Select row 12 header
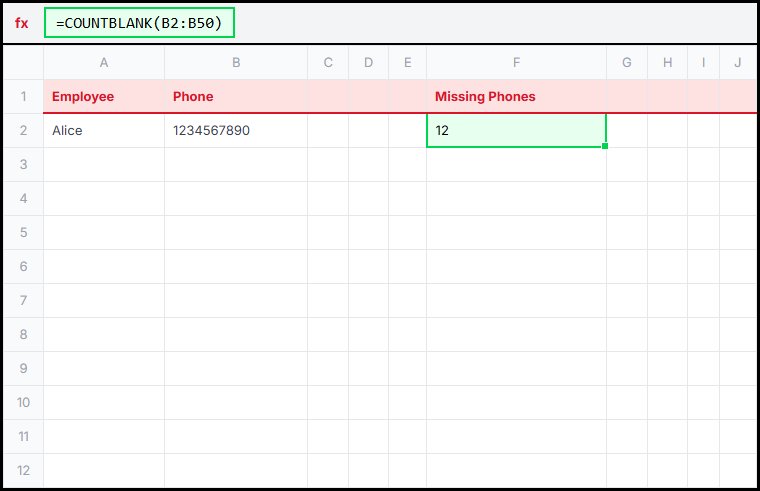The image size is (760, 491). click(23, 471)
